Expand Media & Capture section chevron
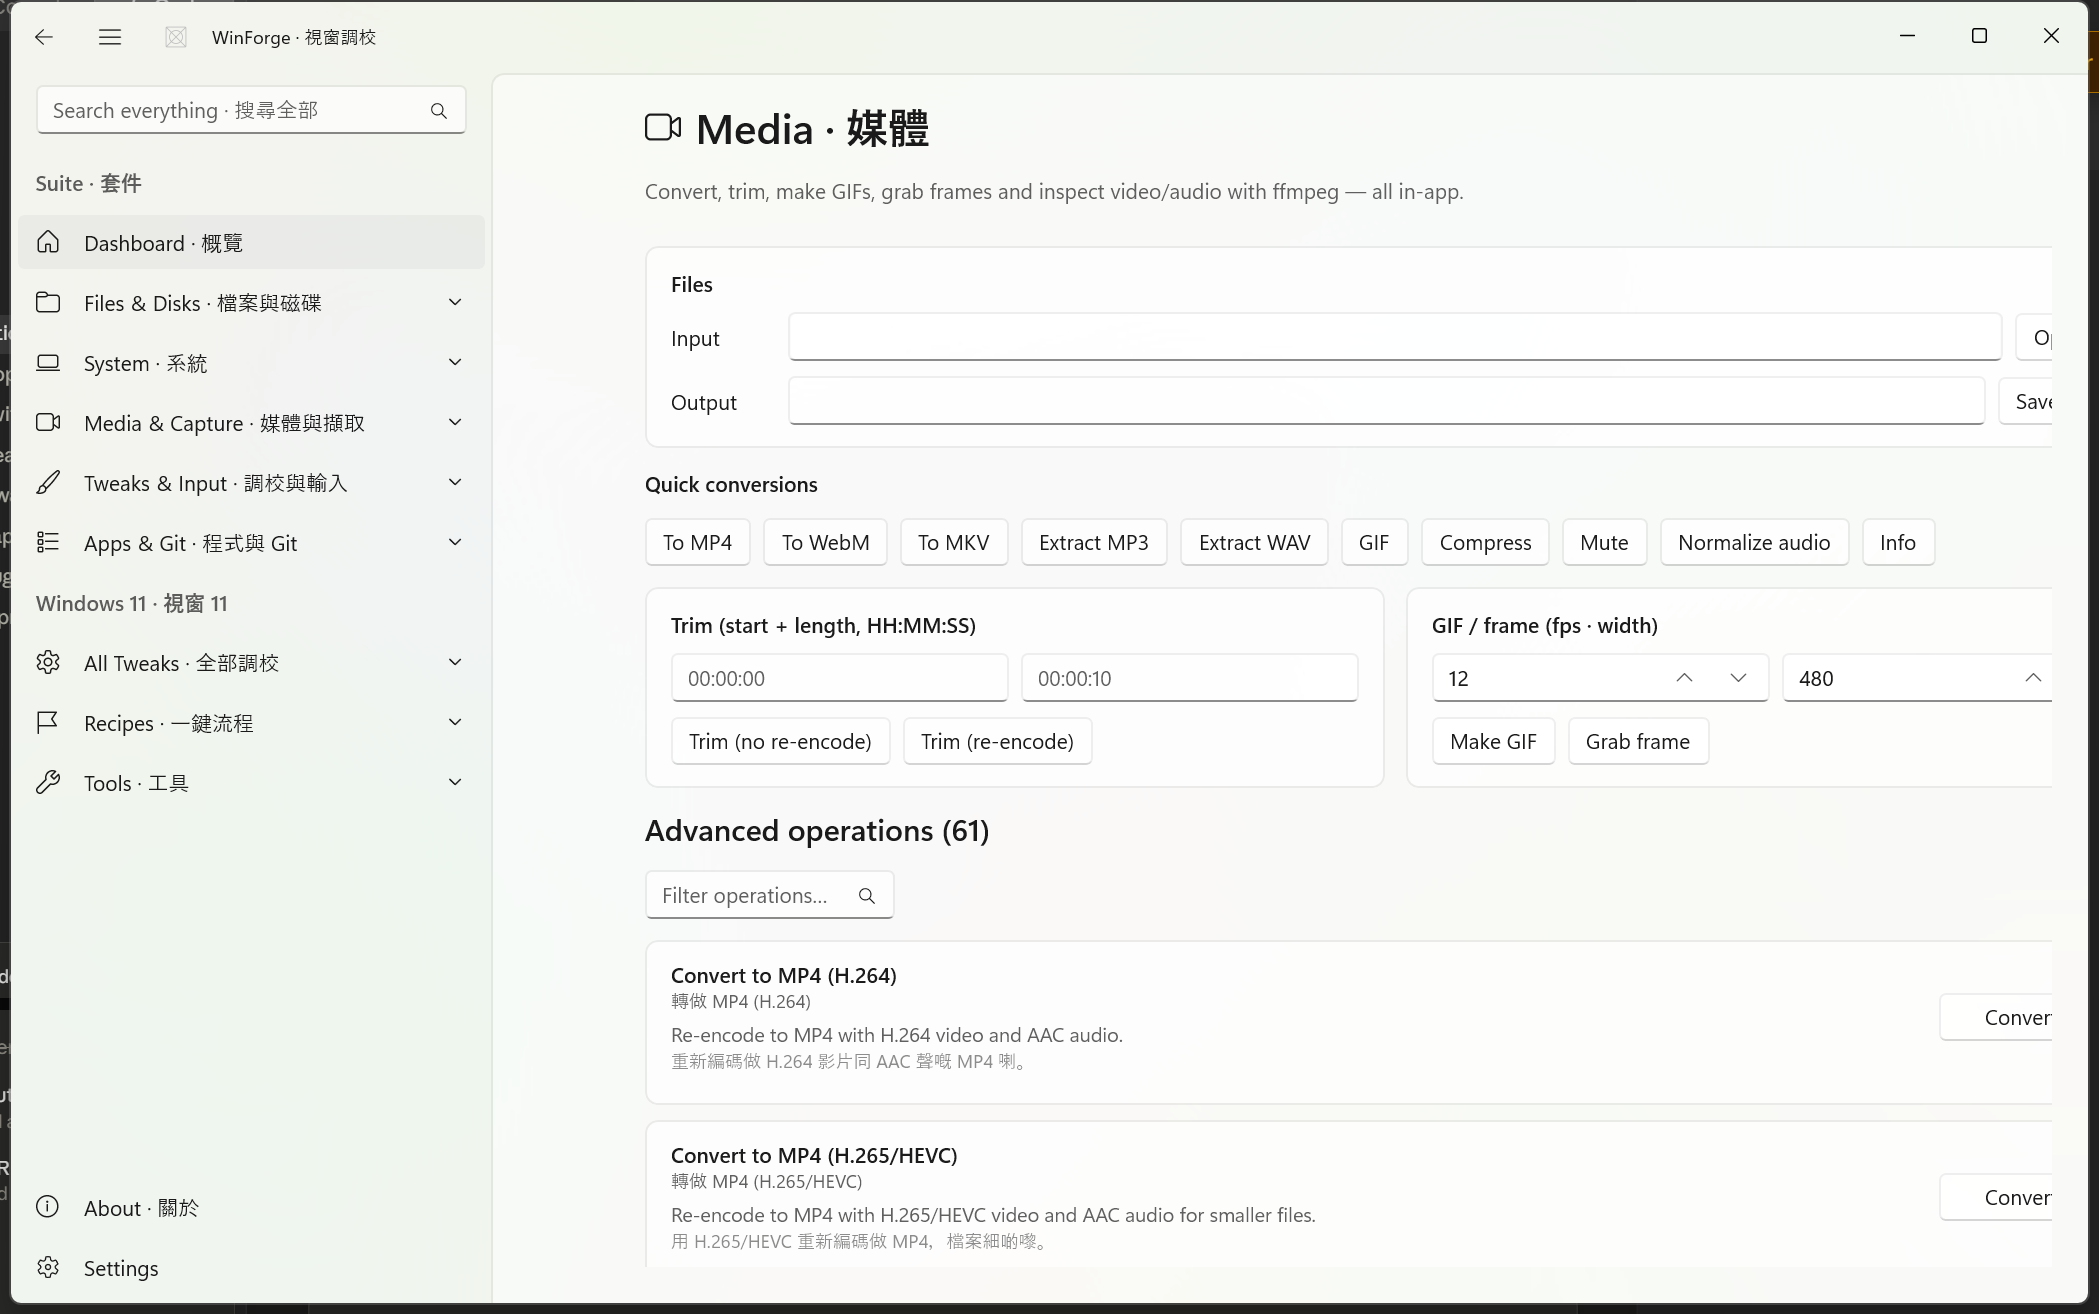Screen dimensions: 2099x1314 [455, 422]
